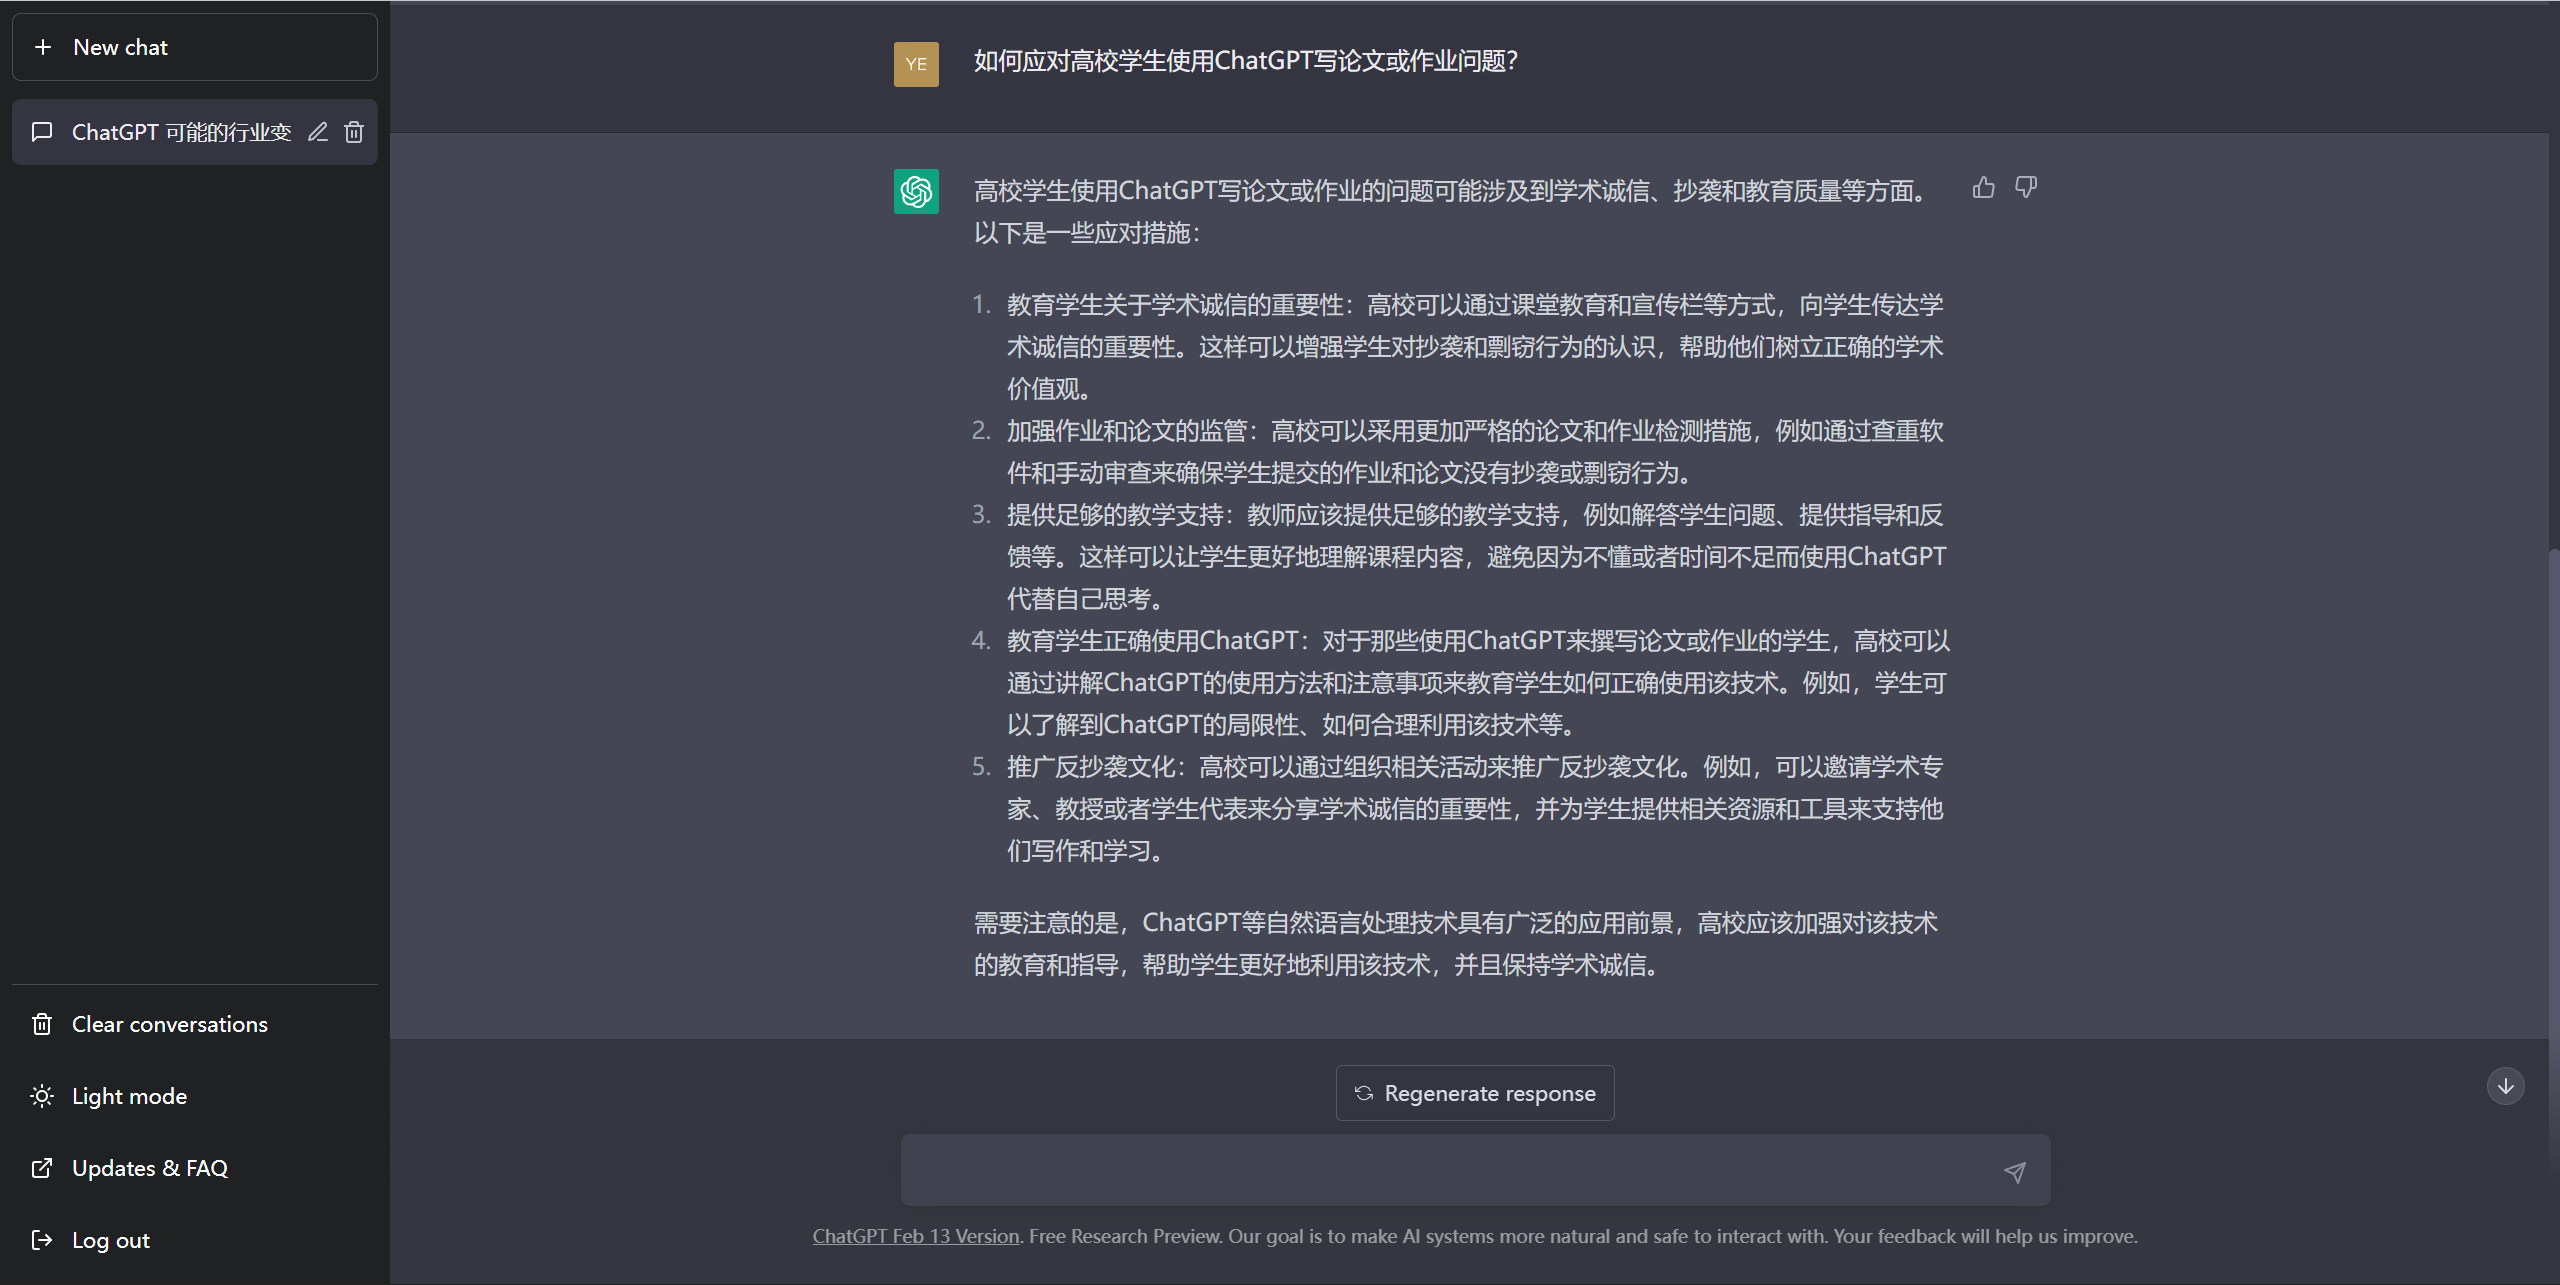Delete conversation using trash icon in chat row
The image size is (2560, 1285).
(x=354, y=132)
